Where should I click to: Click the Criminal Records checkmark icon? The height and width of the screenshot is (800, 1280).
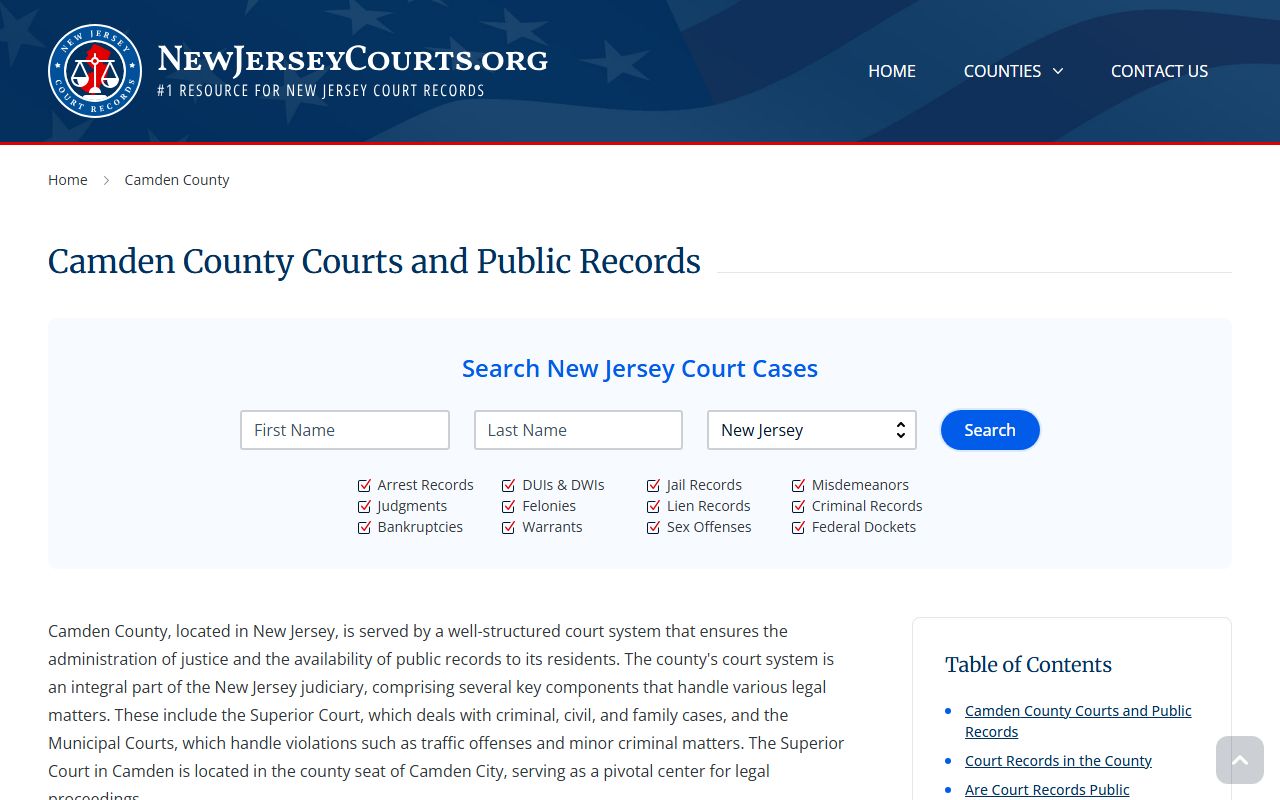click(799, 506)
